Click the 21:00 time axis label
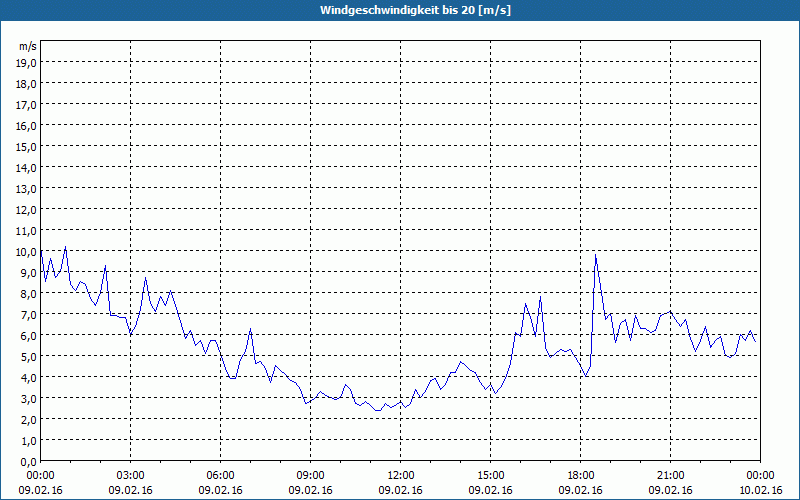This screenshot has width=800, height=500. click(670, 476)
